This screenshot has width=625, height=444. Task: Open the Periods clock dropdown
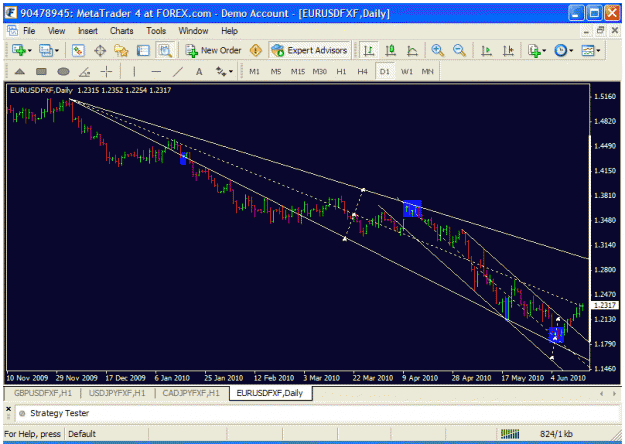coord(564,51)
